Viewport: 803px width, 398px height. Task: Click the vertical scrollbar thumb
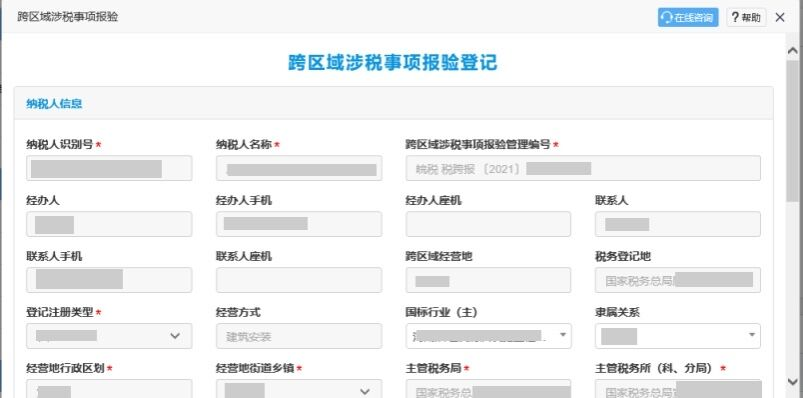pyautogui.click(x=793, y=131)
